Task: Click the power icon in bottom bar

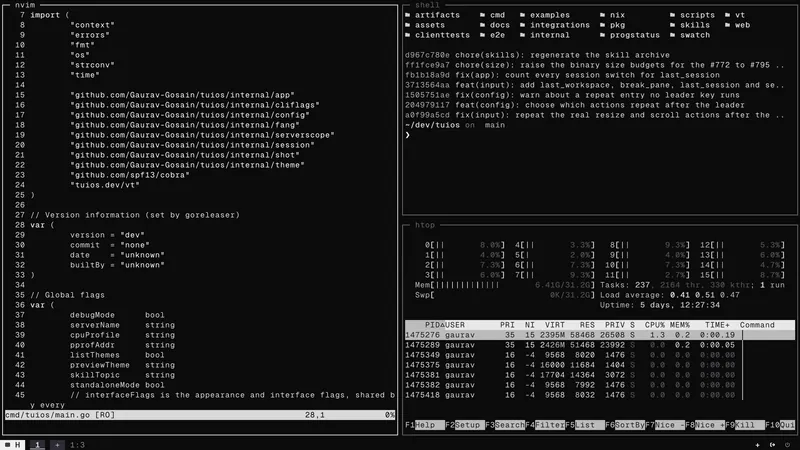Action: click(x=787, y=445)
